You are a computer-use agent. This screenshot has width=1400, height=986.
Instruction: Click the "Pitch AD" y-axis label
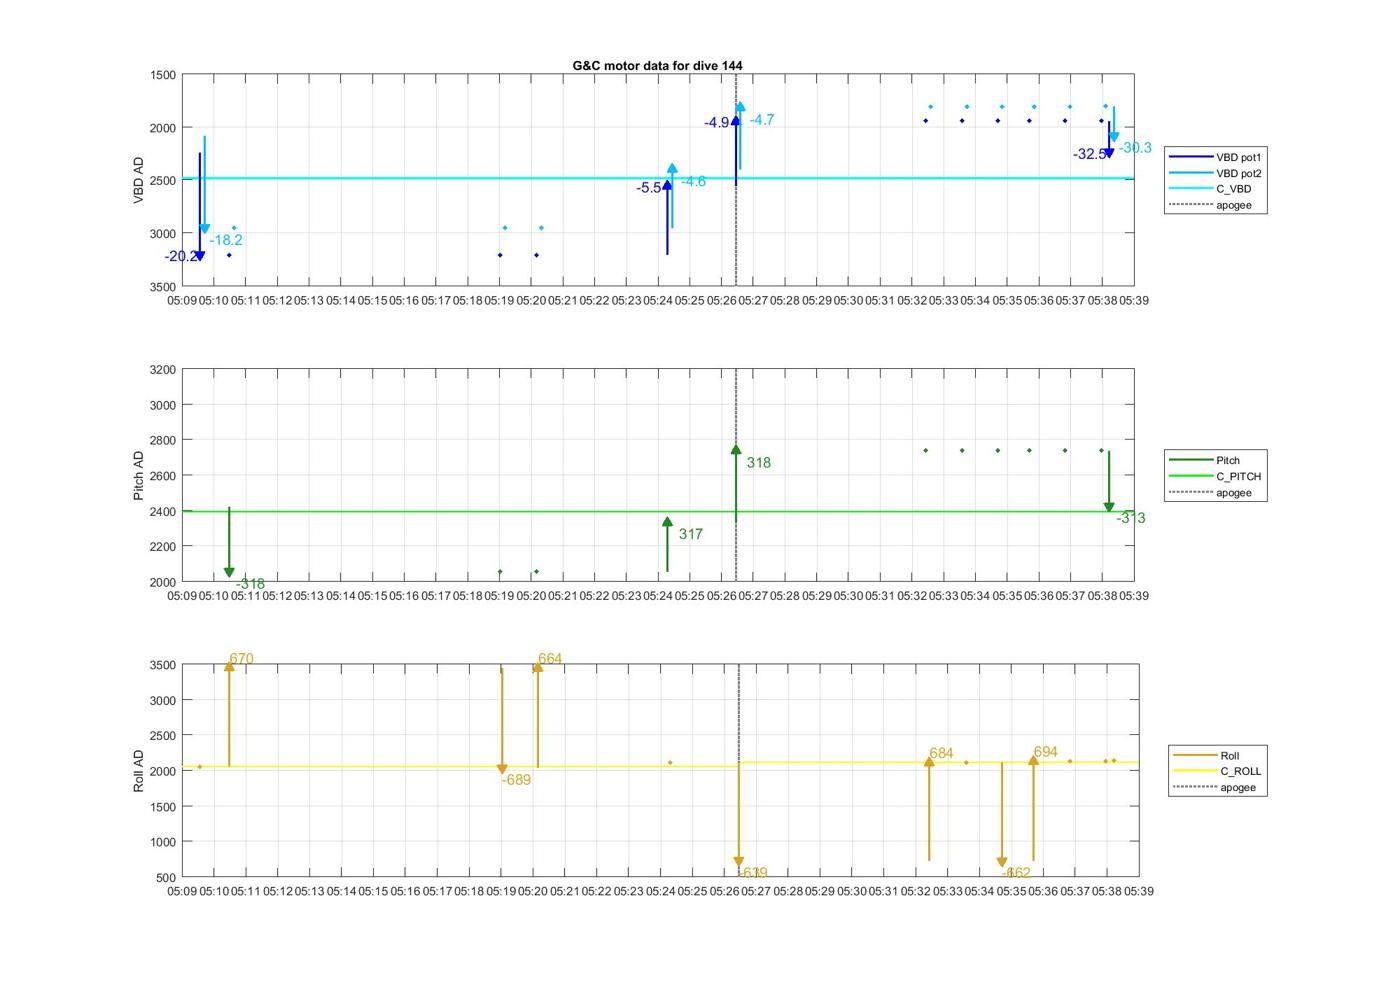pyautogui.click(x=139, y=476)
